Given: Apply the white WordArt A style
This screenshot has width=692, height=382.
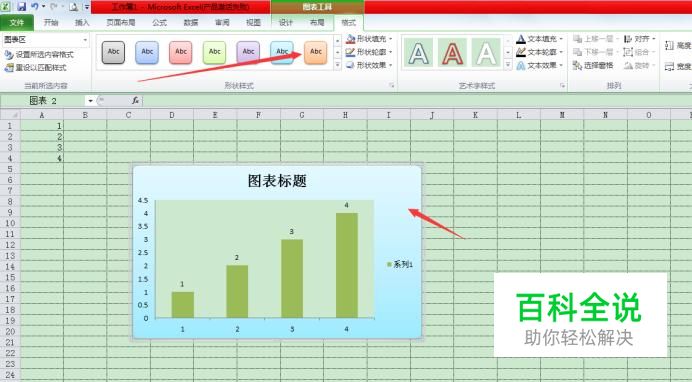Looking at the screenshot, I should [x=486, y=53].
